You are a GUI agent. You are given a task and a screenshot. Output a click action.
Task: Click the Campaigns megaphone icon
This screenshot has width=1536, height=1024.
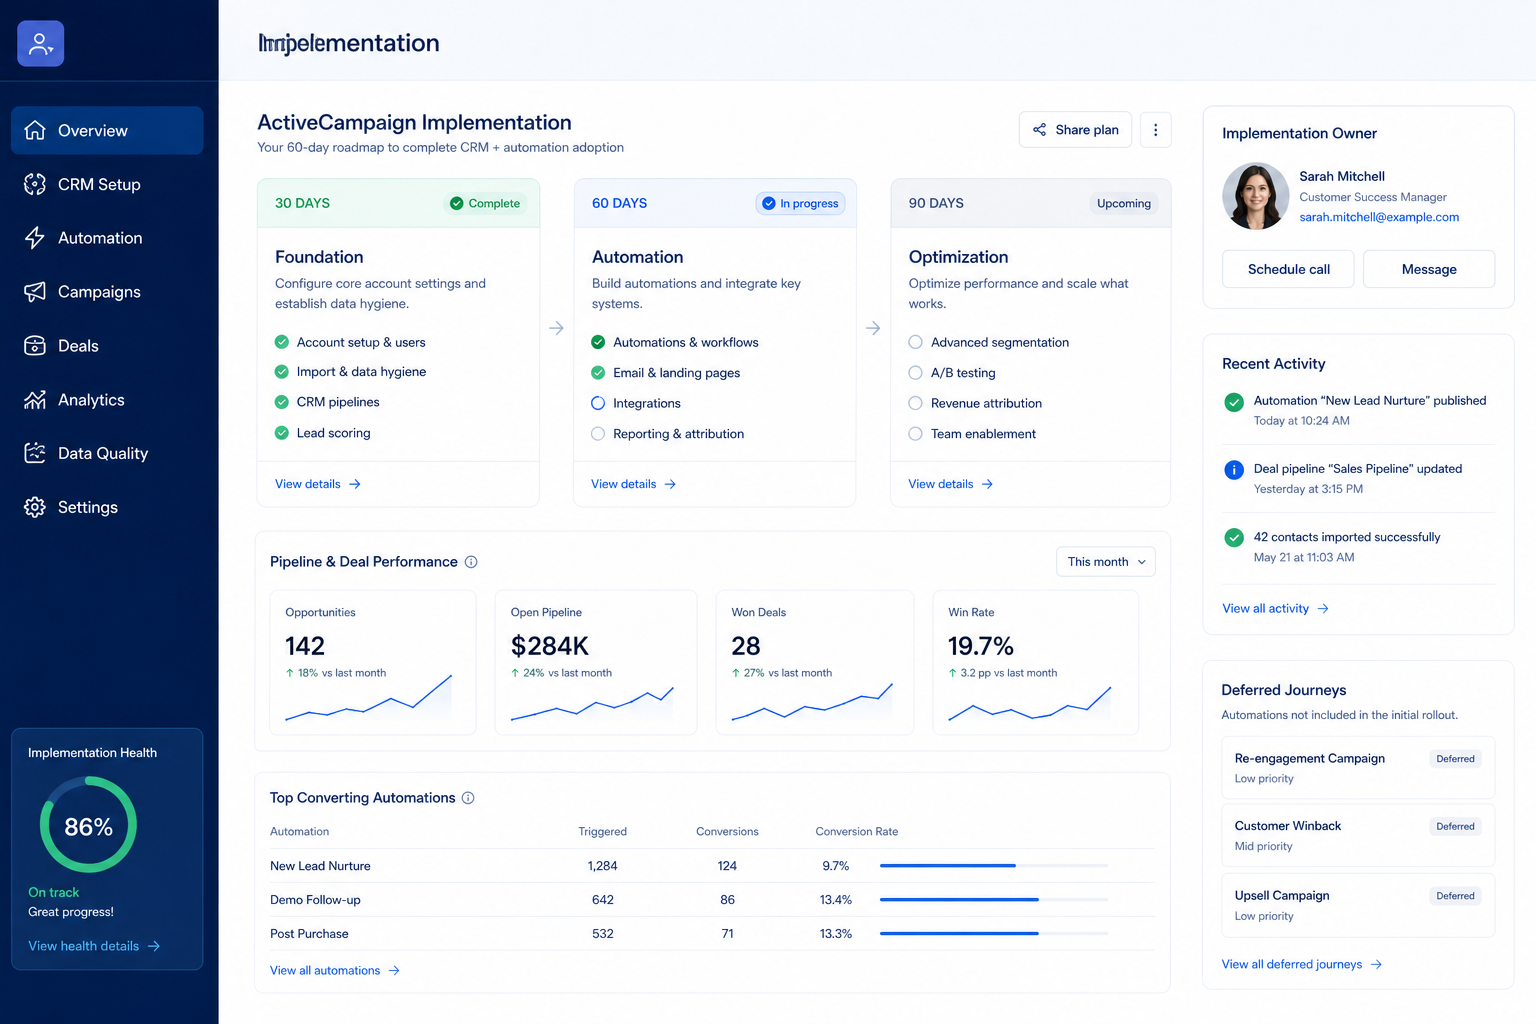(x=35, y=292)
